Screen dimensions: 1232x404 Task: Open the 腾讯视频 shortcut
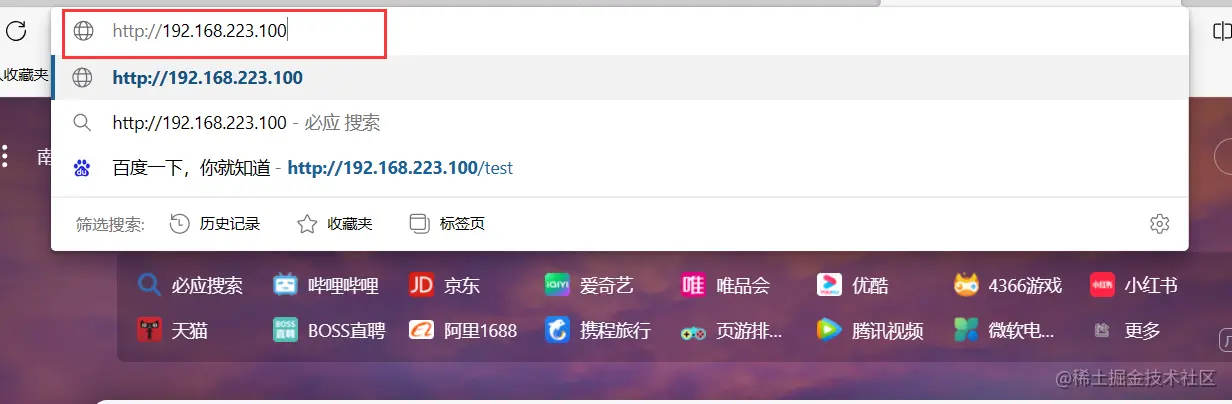[x=869, y=330]
